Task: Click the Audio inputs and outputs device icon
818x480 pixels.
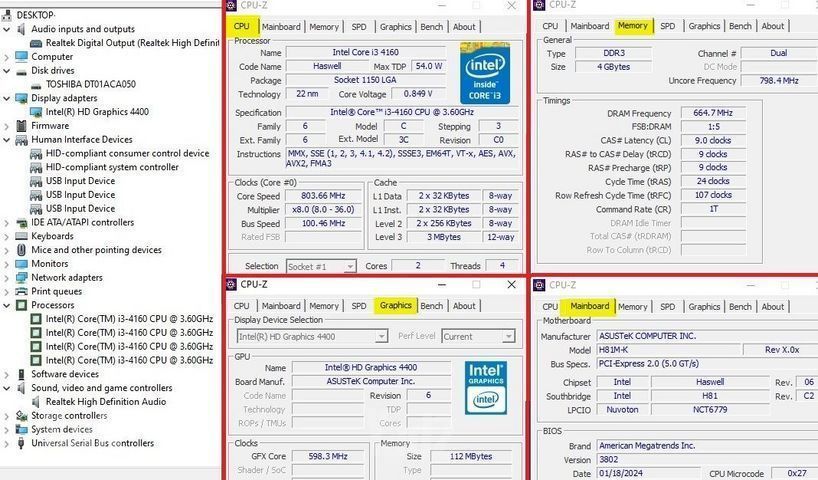Action: 21,29
